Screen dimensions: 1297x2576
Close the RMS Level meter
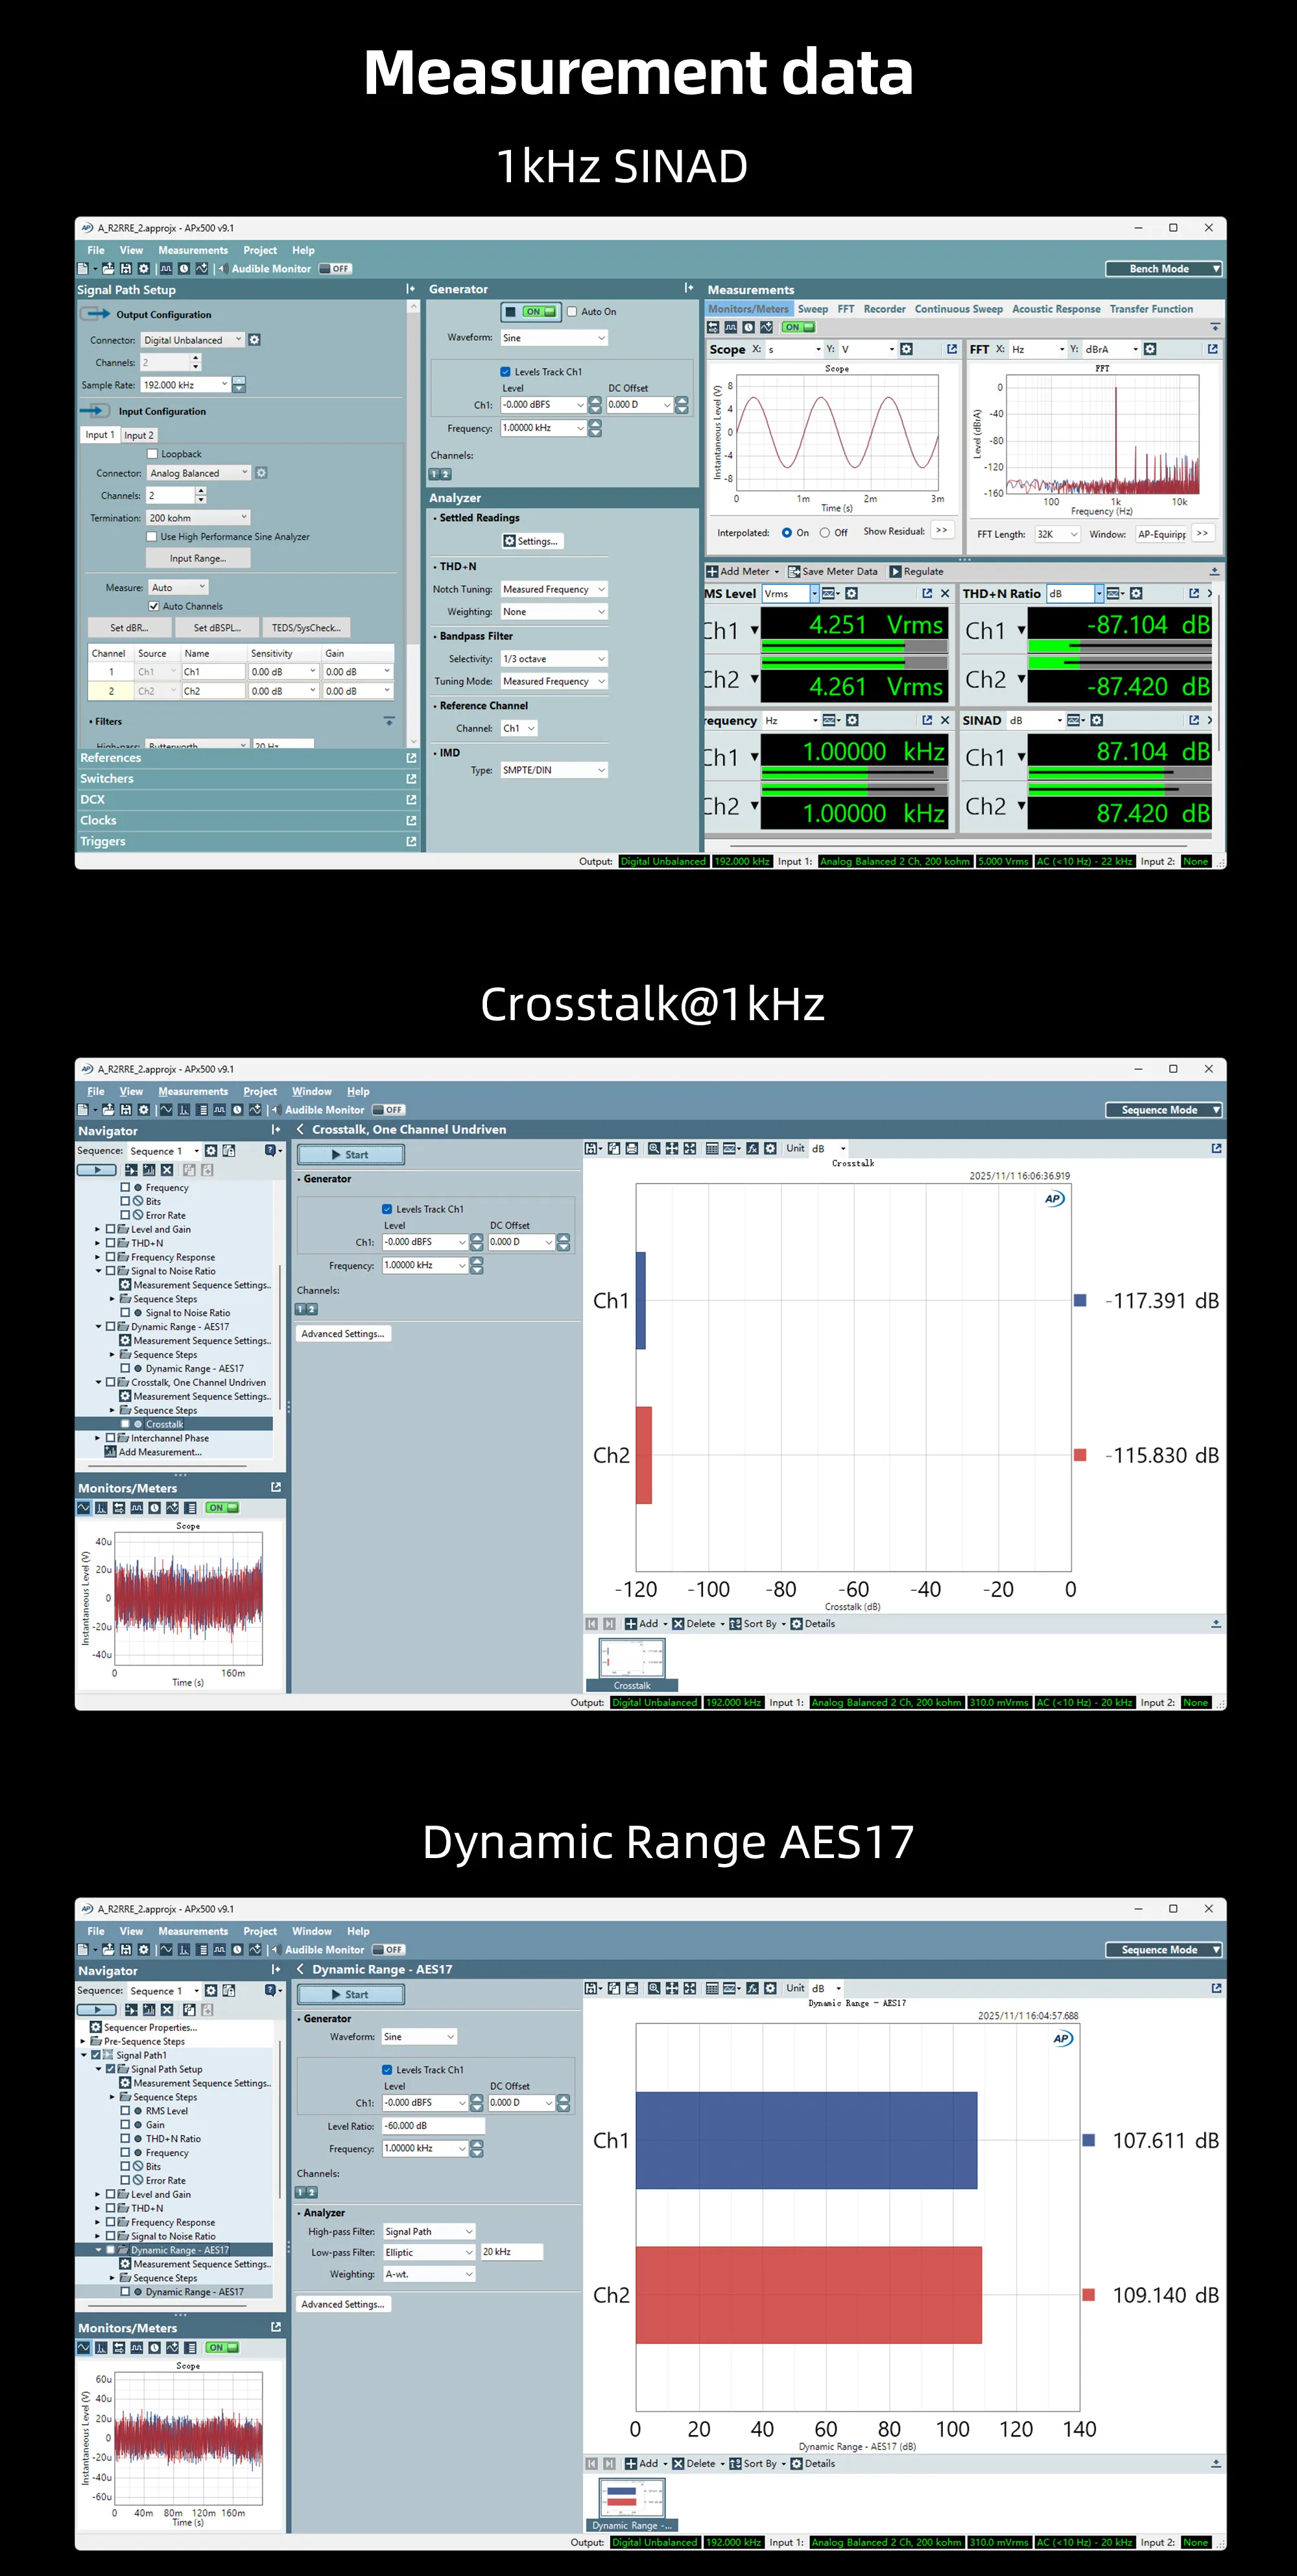click(x=945, y=593)
